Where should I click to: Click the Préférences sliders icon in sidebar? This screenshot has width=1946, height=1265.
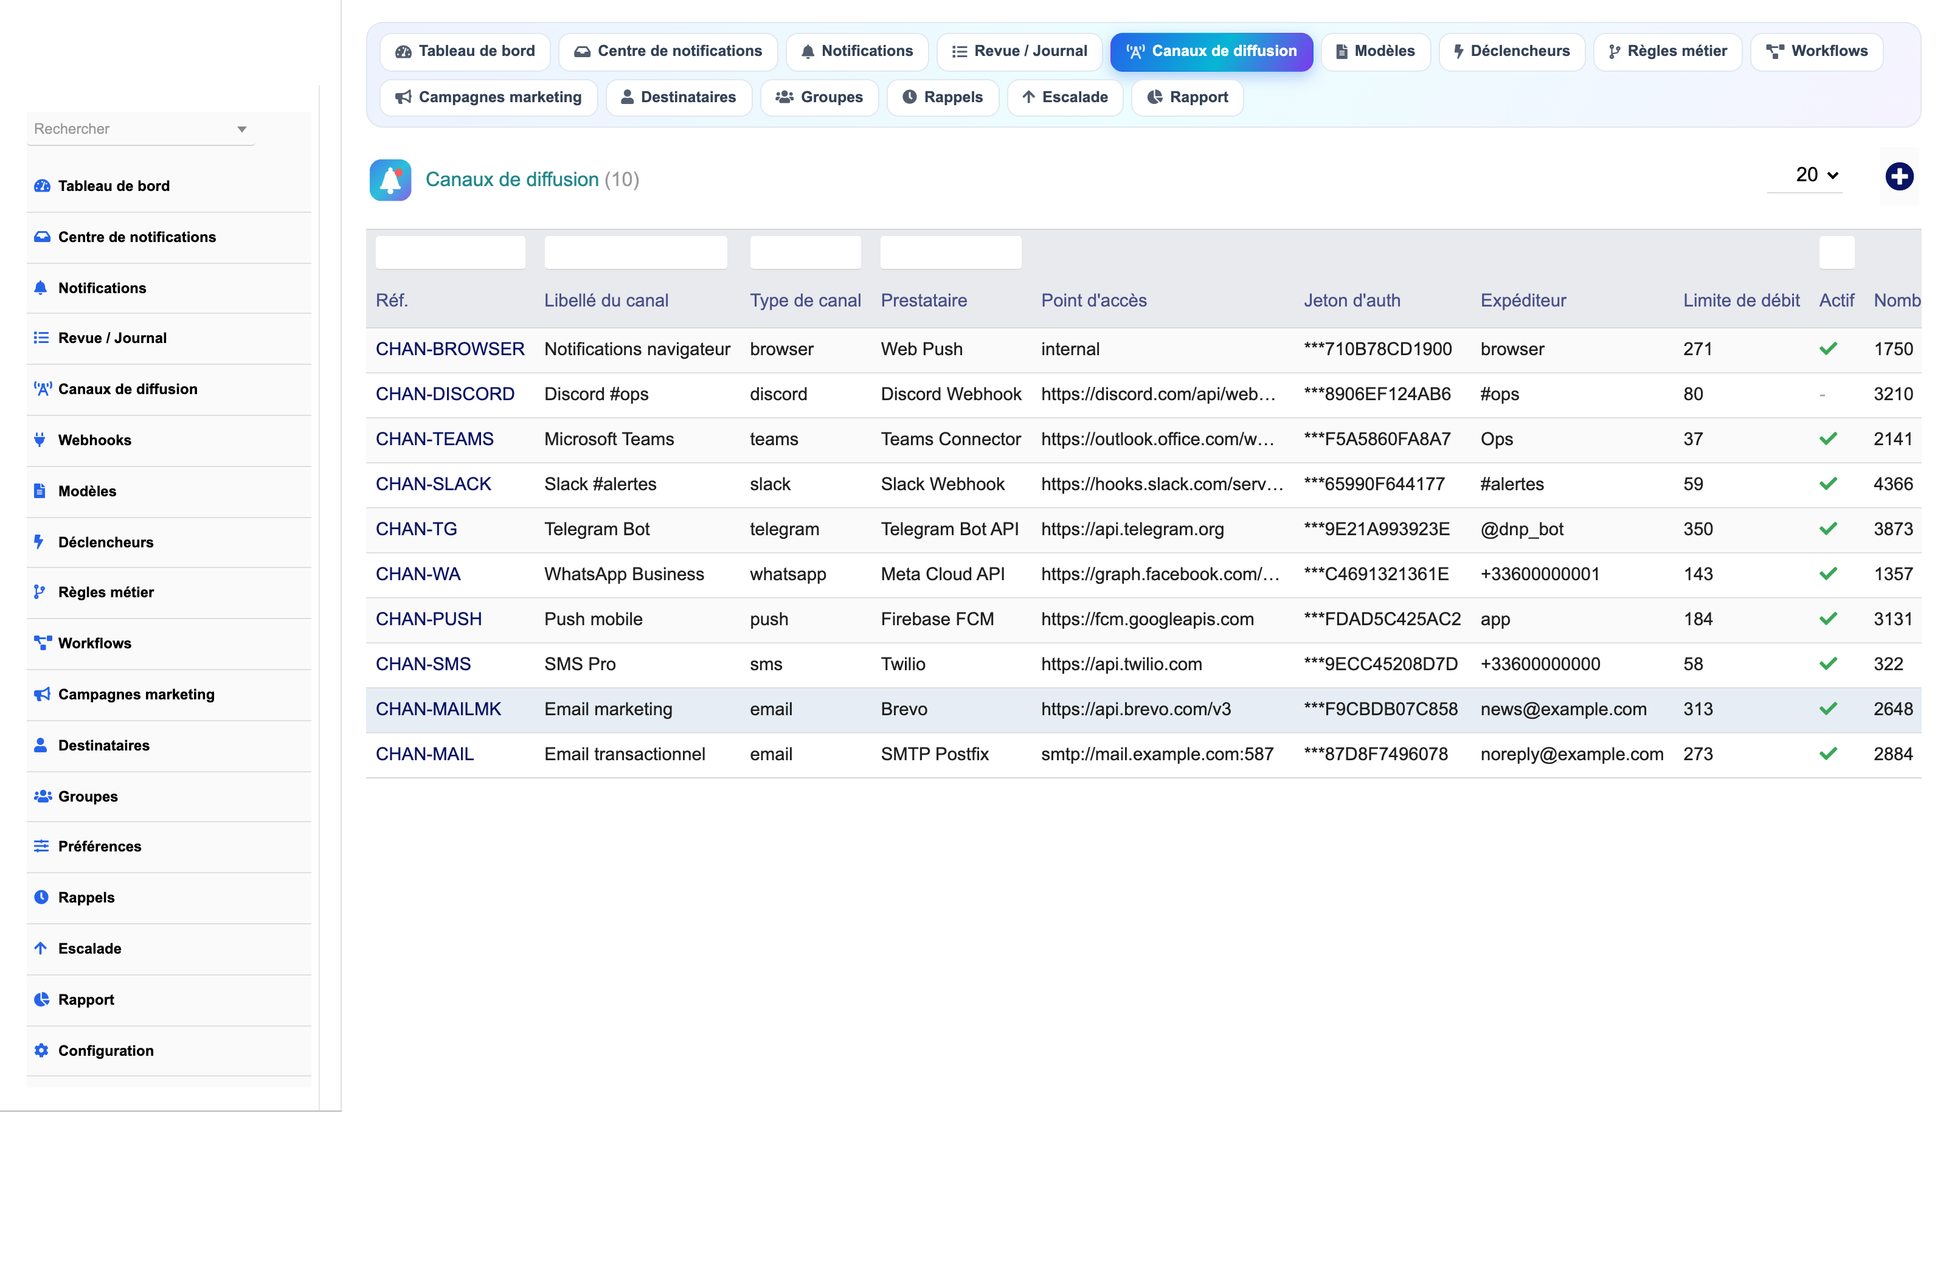(x=41, y=846)
